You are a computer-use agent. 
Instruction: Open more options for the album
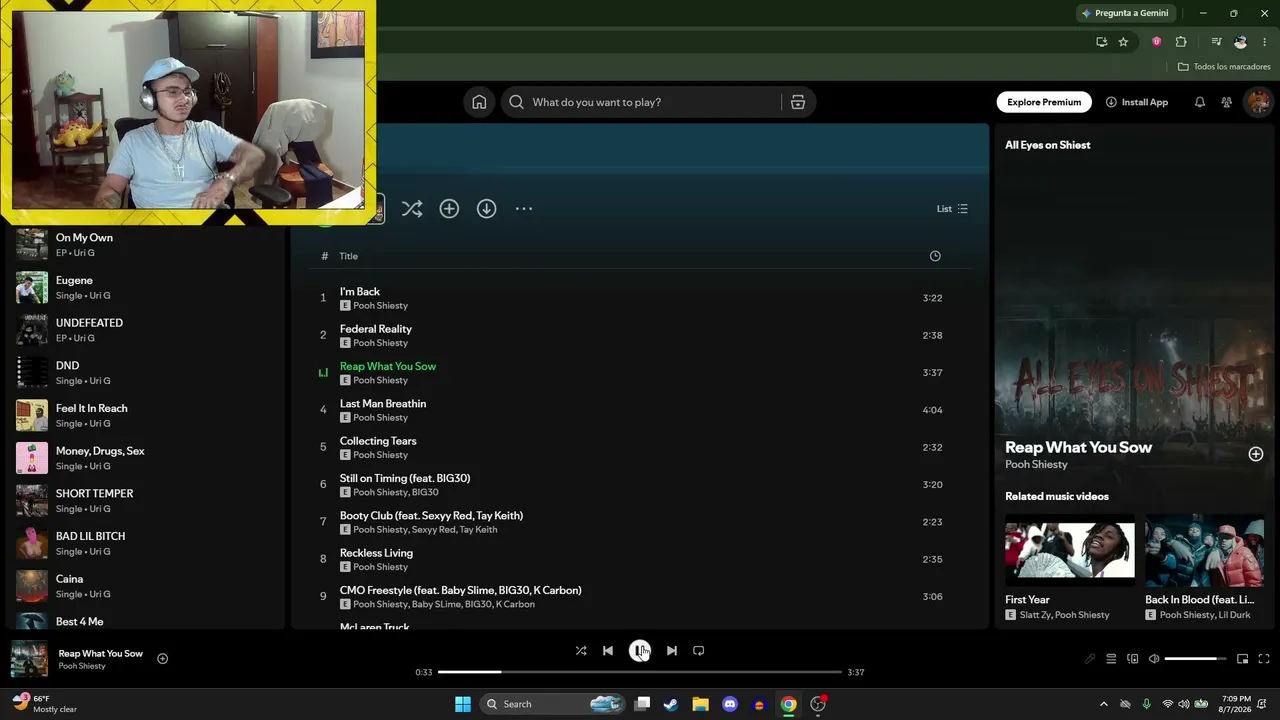point(524,209)
